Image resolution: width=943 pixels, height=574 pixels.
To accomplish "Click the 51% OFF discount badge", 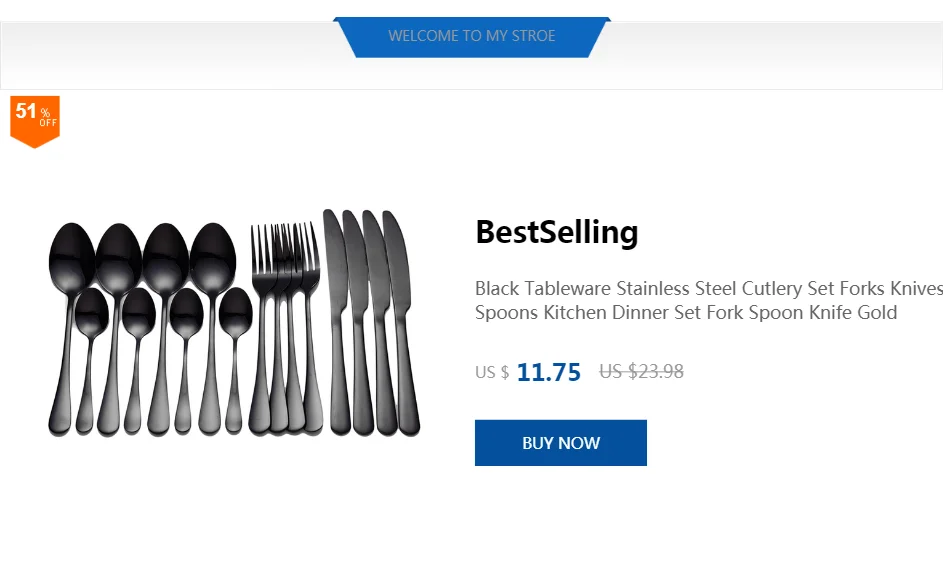I will [35, 119].
